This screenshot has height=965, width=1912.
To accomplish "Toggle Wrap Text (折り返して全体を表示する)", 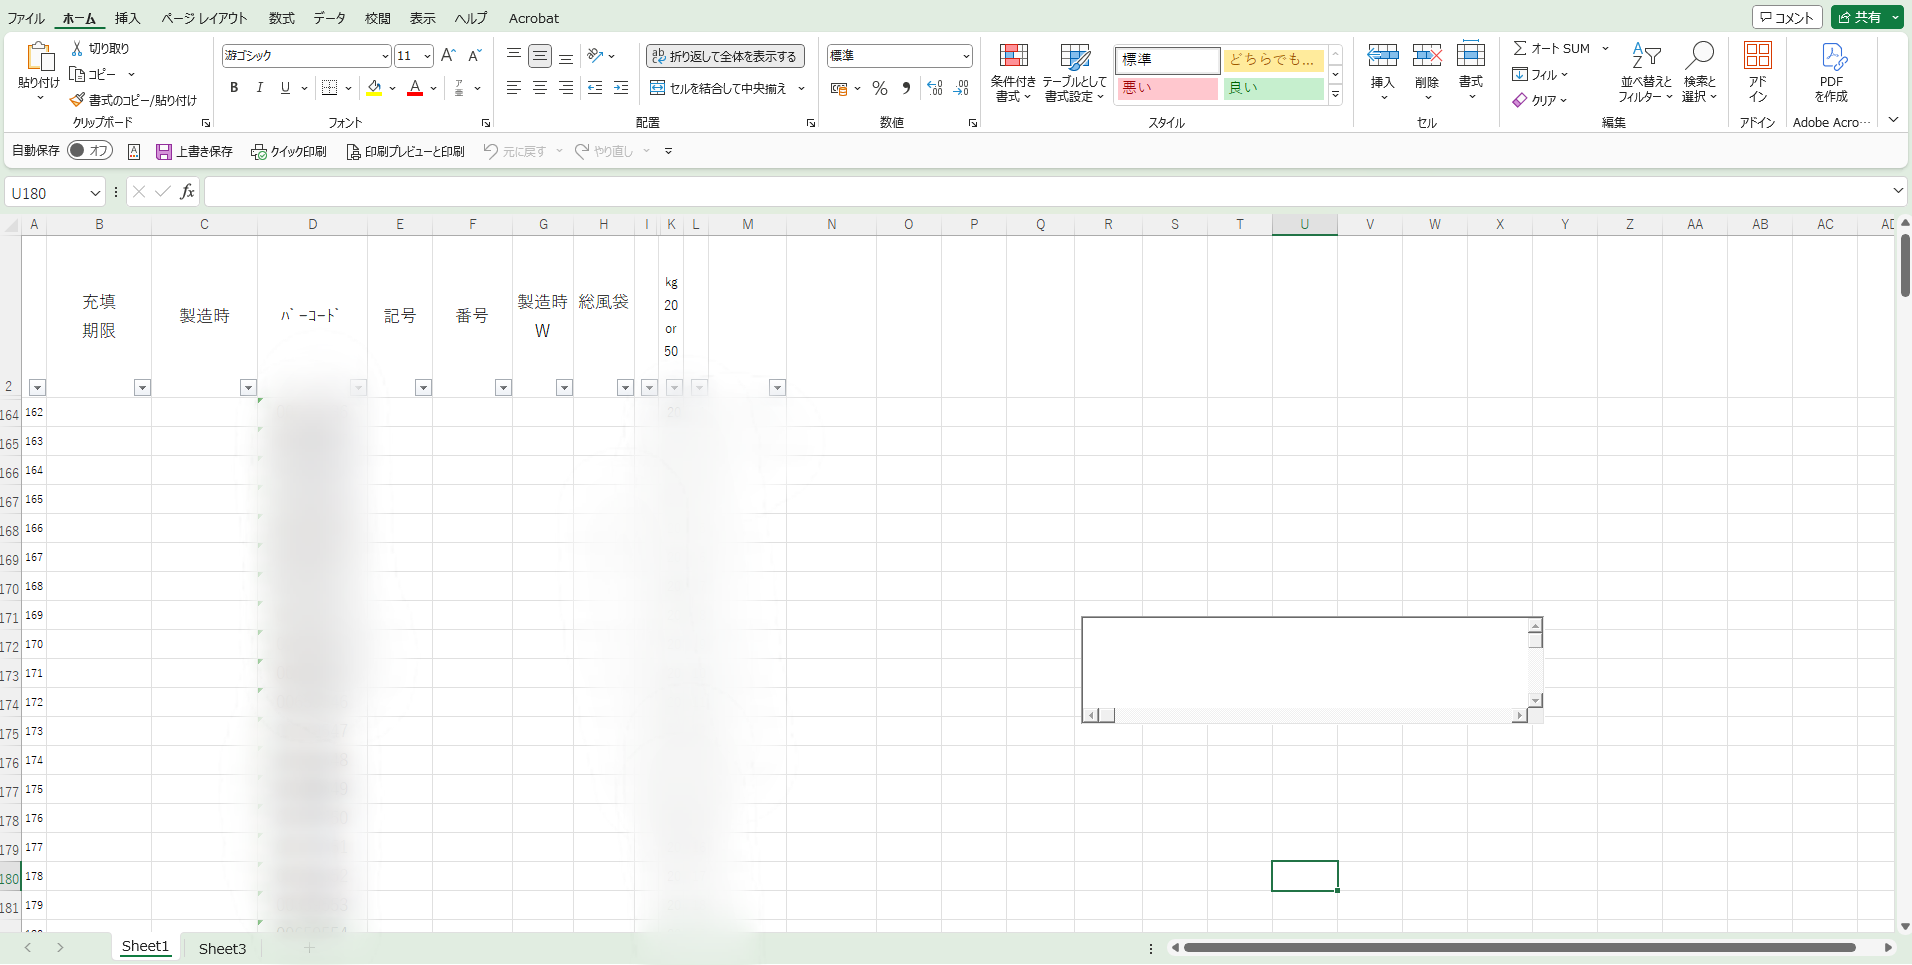I will click(x=725, y=57).
